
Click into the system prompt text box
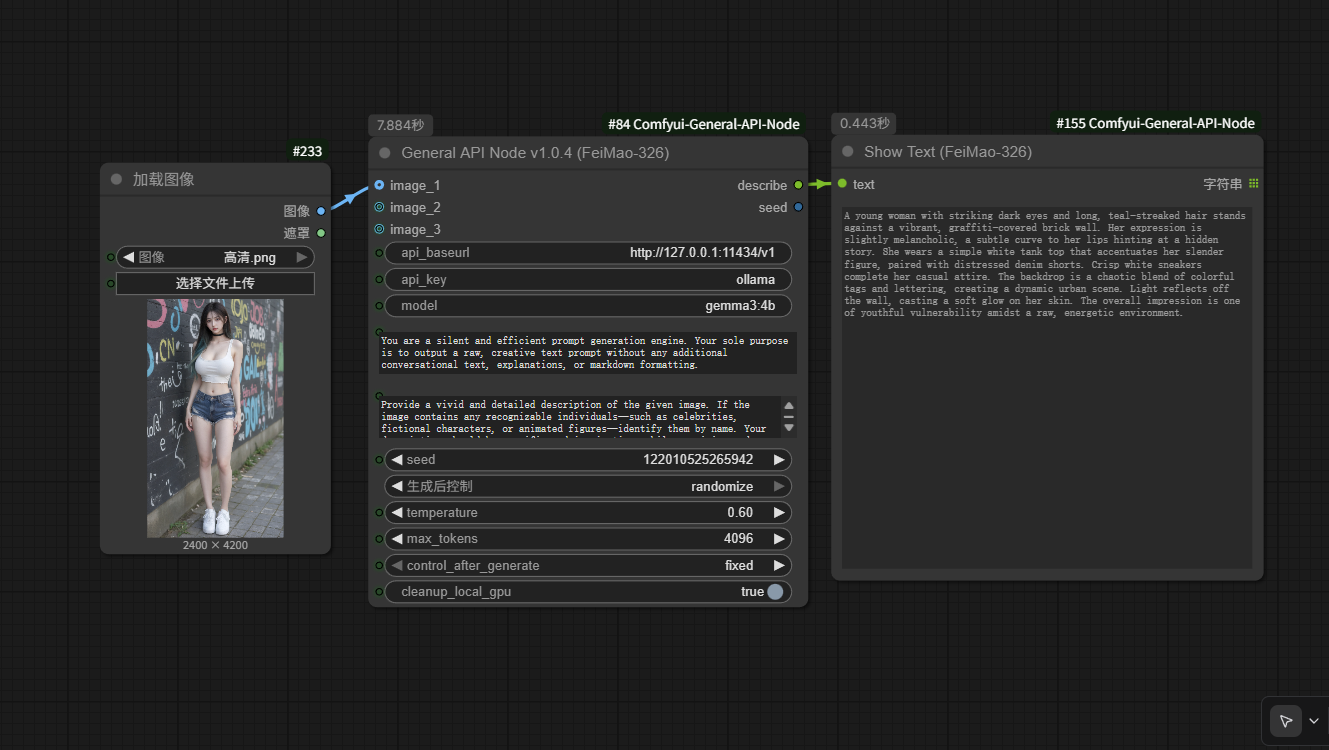tap(588, 353)
